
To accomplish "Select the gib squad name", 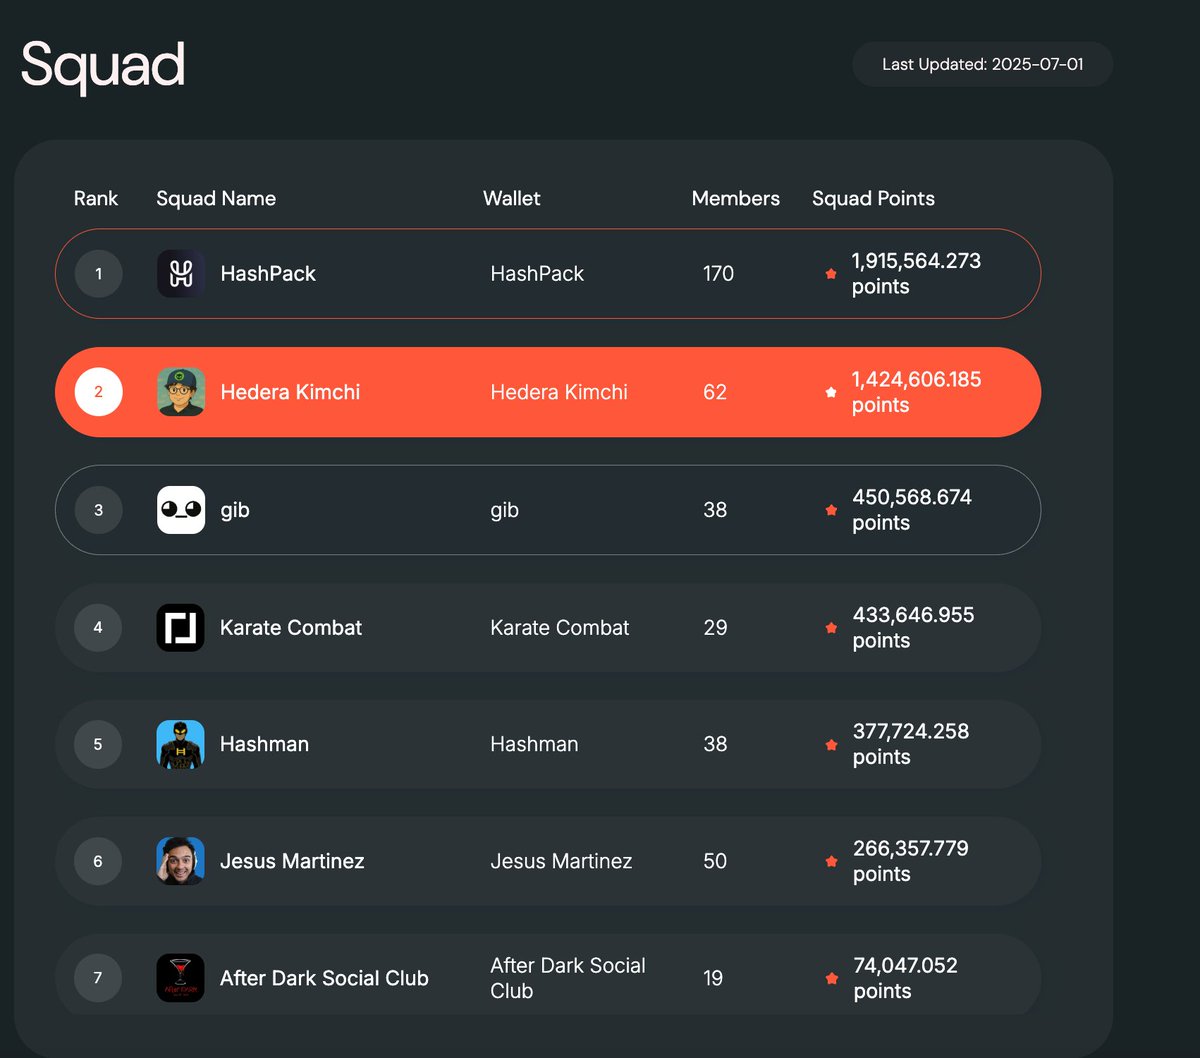I will tap(235, 510).
